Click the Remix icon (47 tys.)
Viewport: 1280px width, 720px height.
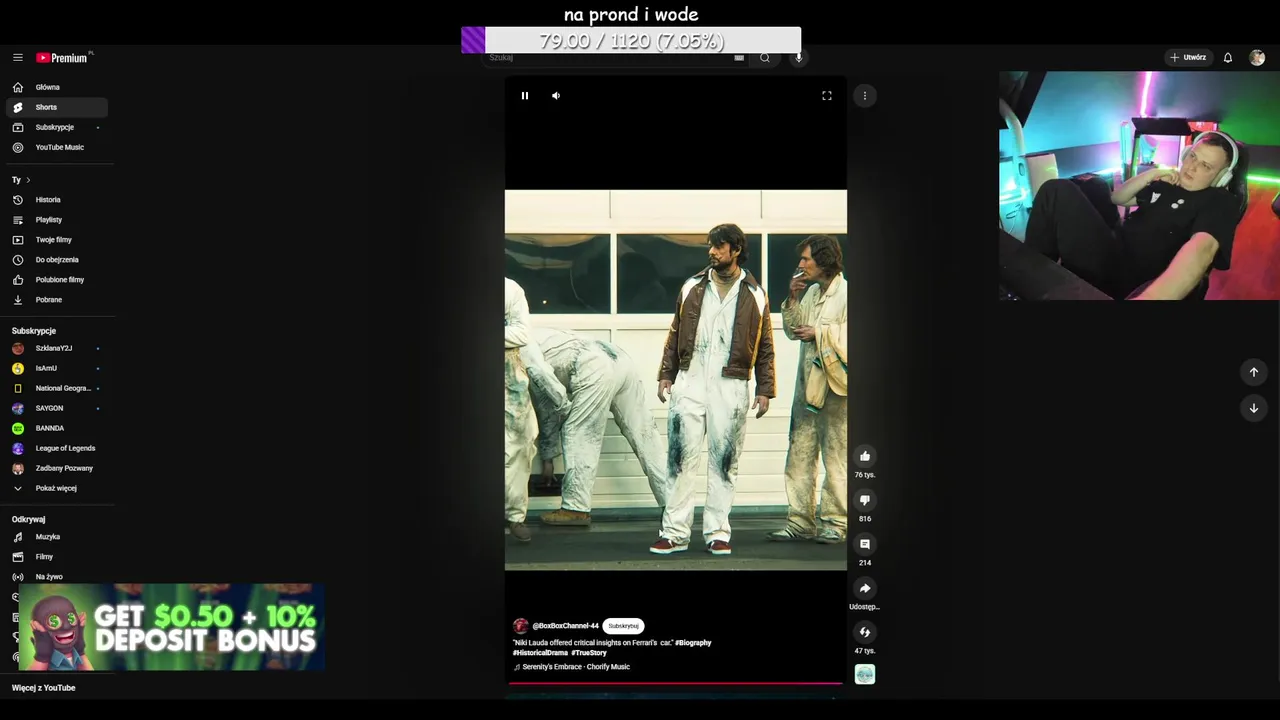(865, 632)
